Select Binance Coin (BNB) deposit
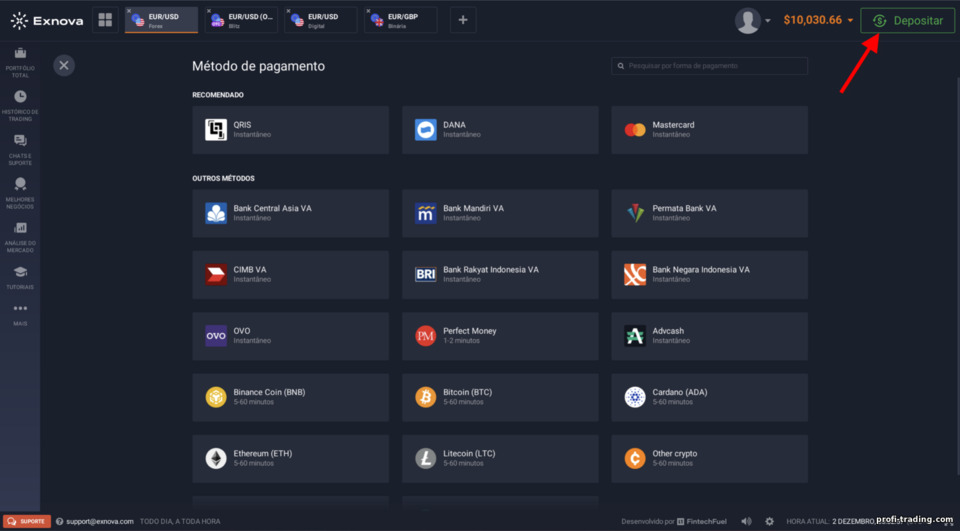This screenshot has height=531, width=960. [x=290, y=397]
